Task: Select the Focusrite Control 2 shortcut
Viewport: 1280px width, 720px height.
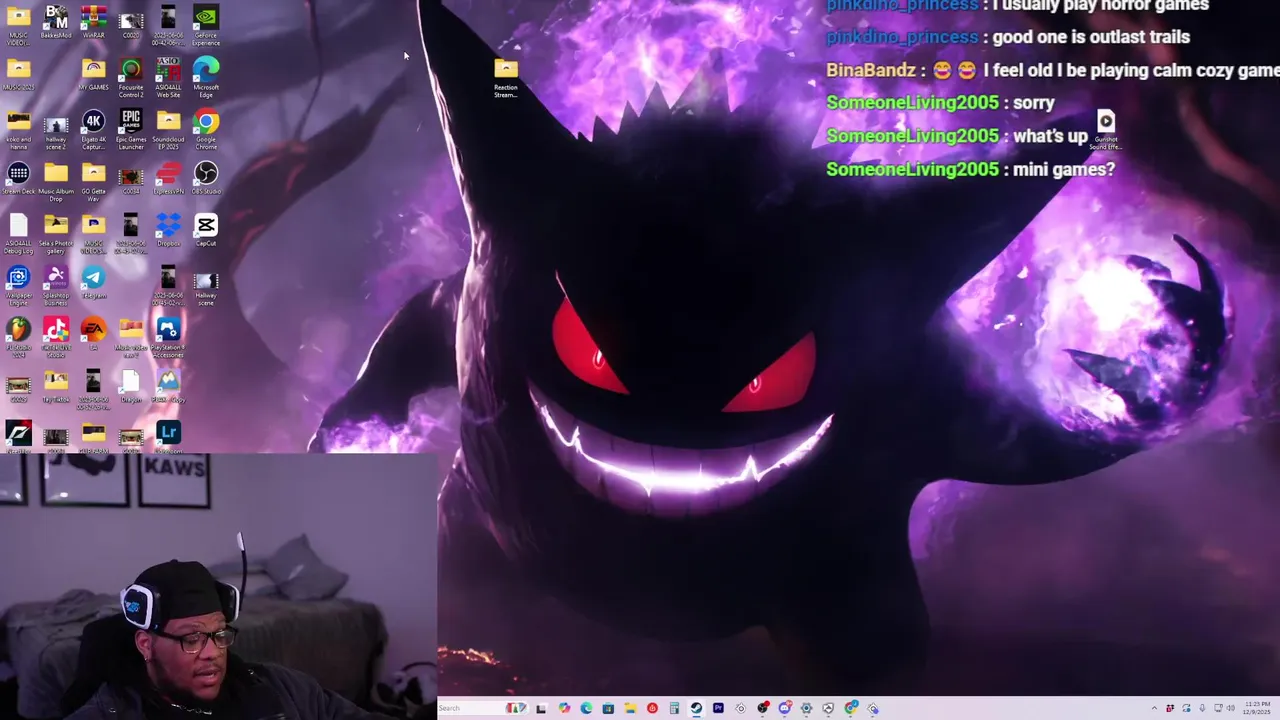Action: [131, 78]
